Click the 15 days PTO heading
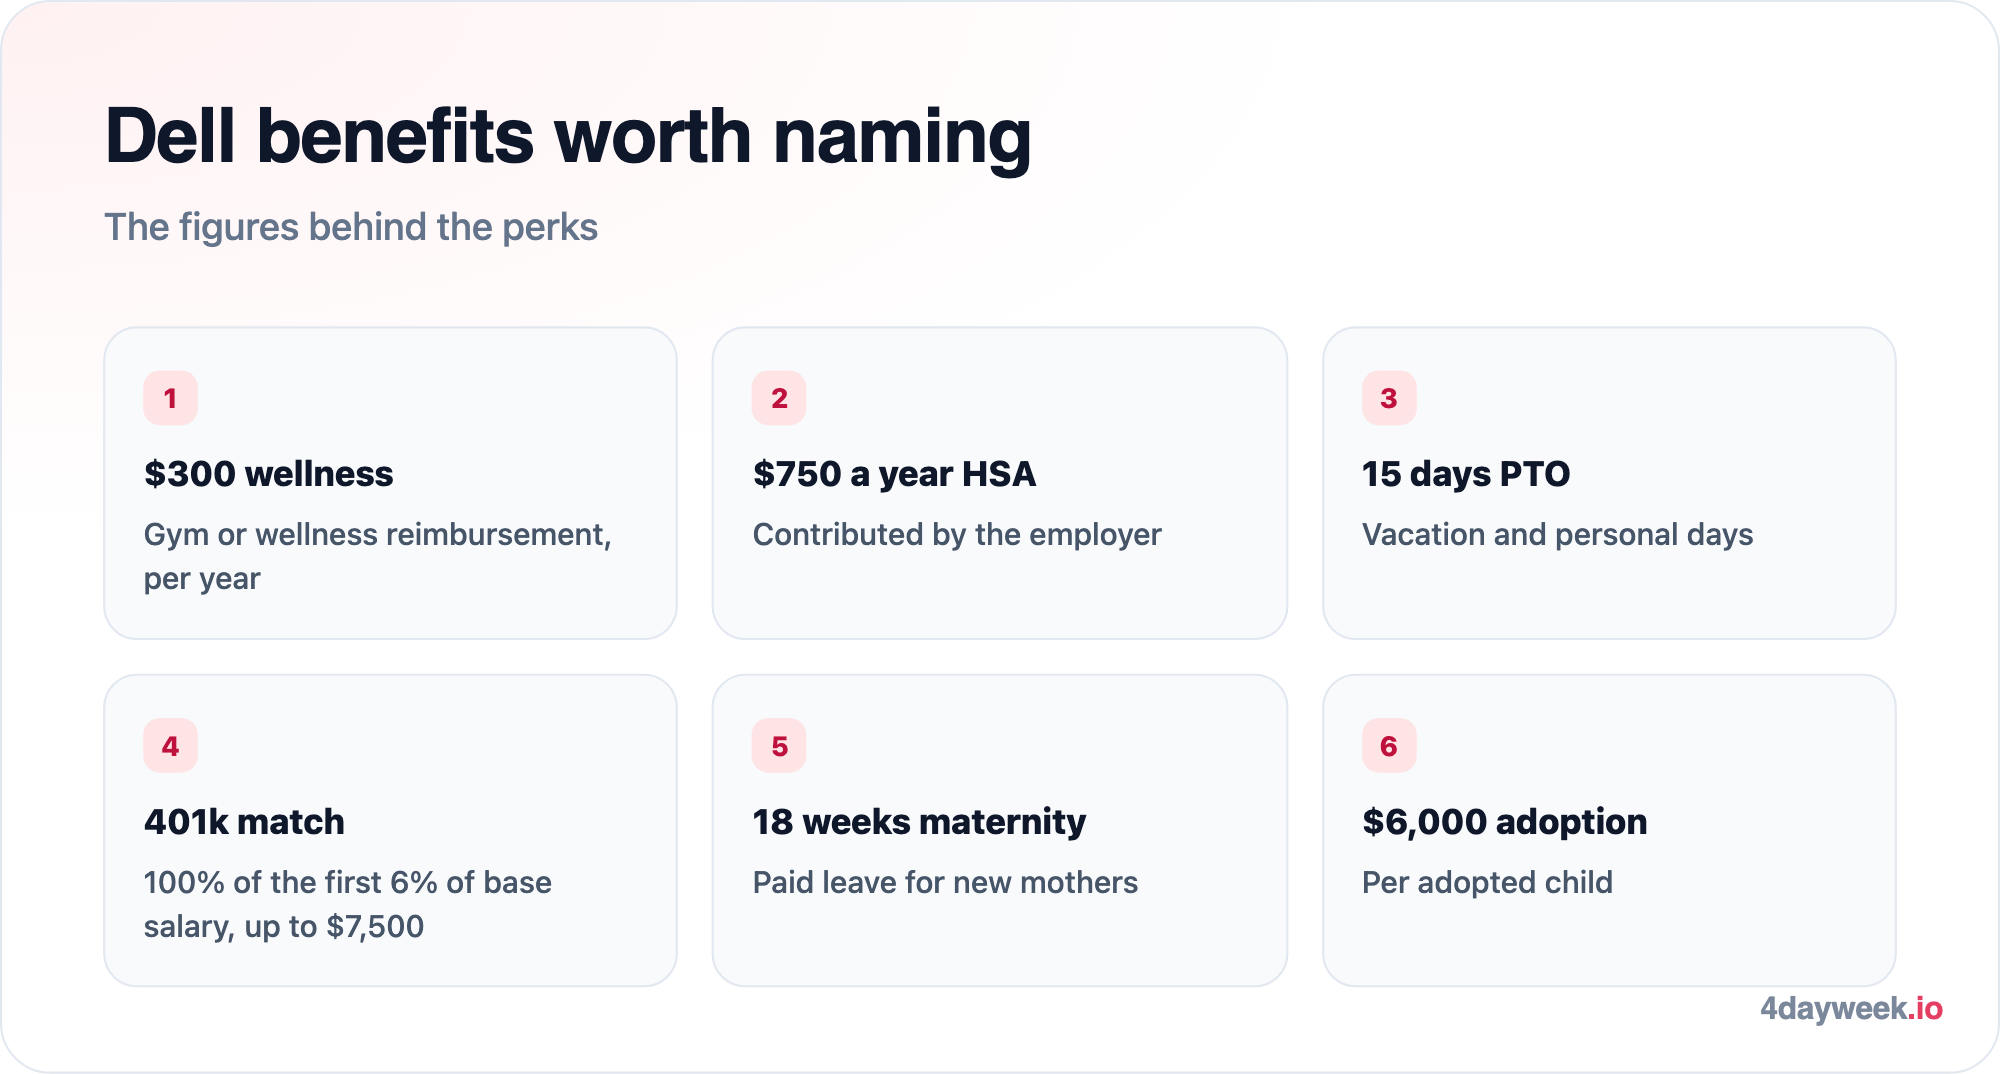 [x=1466, y=474]
